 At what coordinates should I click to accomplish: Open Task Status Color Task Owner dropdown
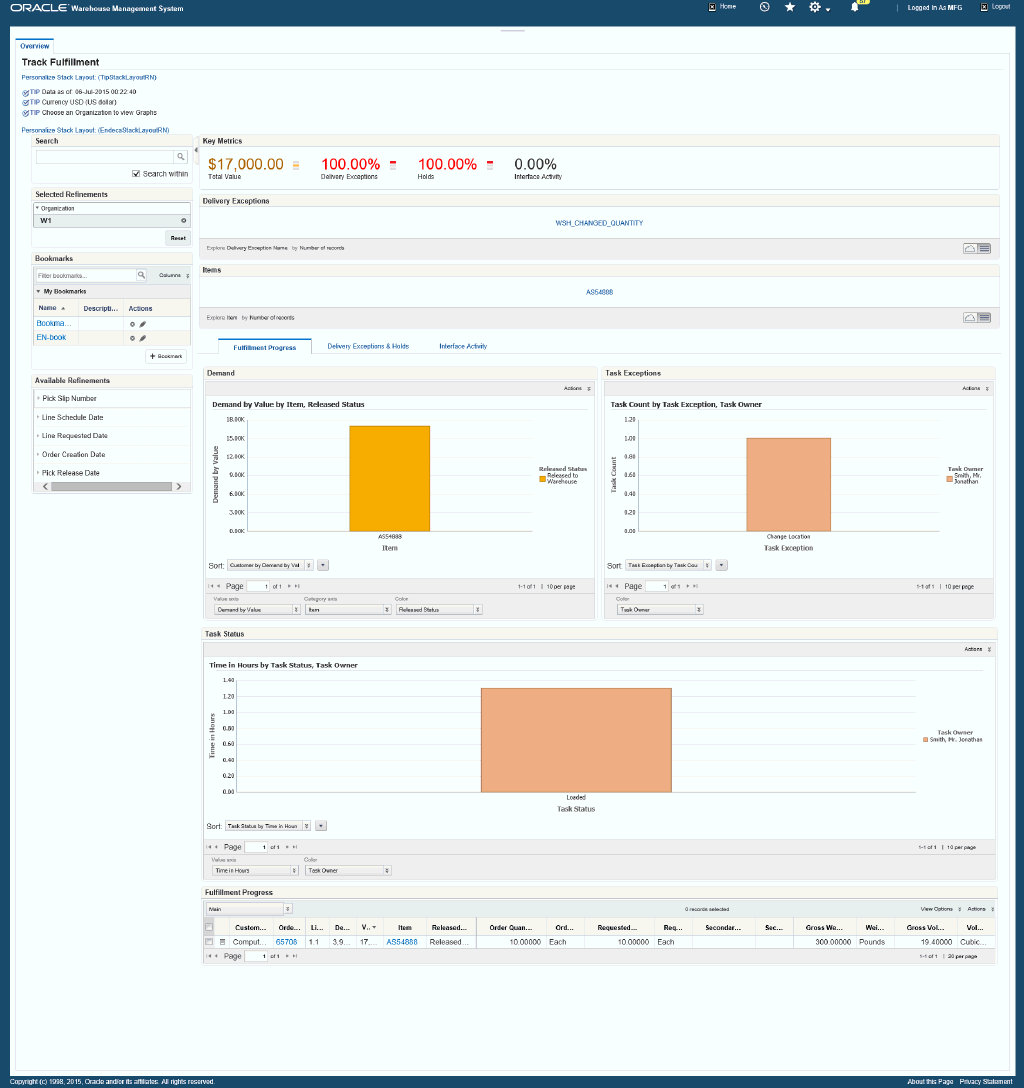[x=348, y=871]
